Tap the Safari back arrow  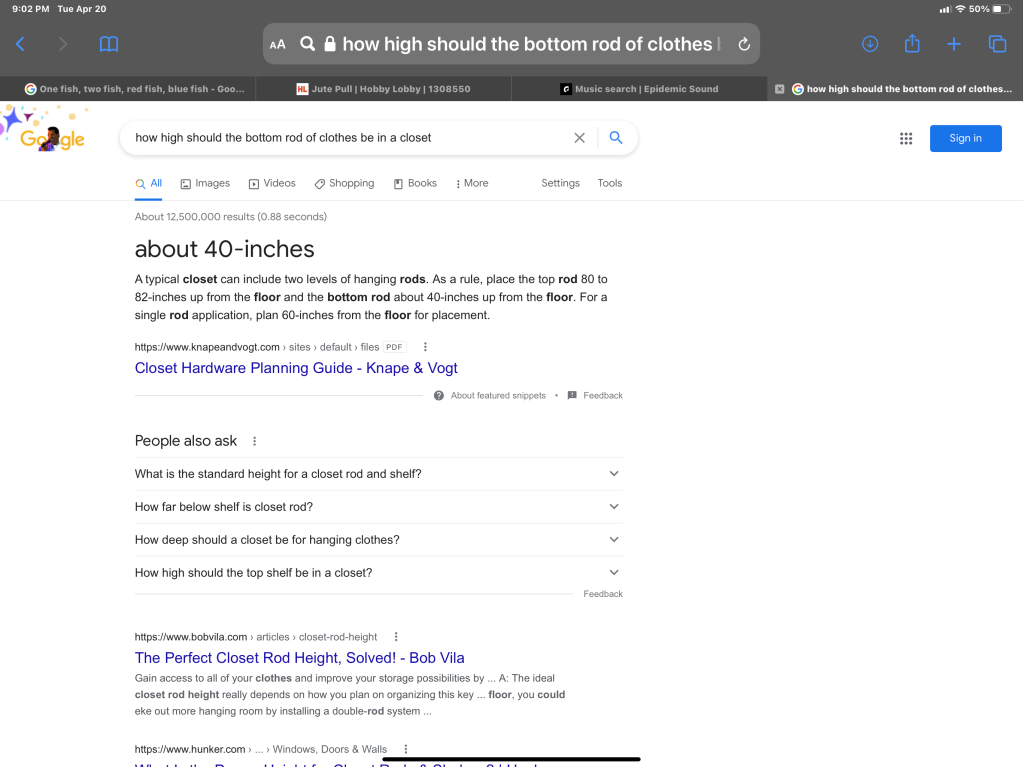pyautogui.click(x=20, y=44)
